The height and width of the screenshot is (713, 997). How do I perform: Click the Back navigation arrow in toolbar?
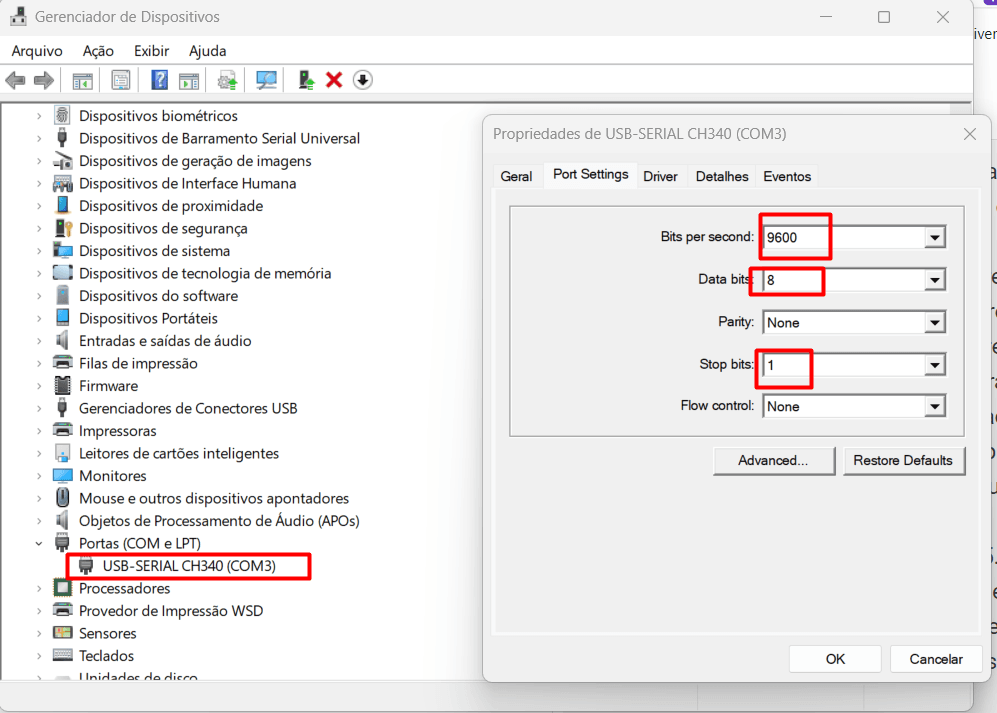(x=15, y=80)
